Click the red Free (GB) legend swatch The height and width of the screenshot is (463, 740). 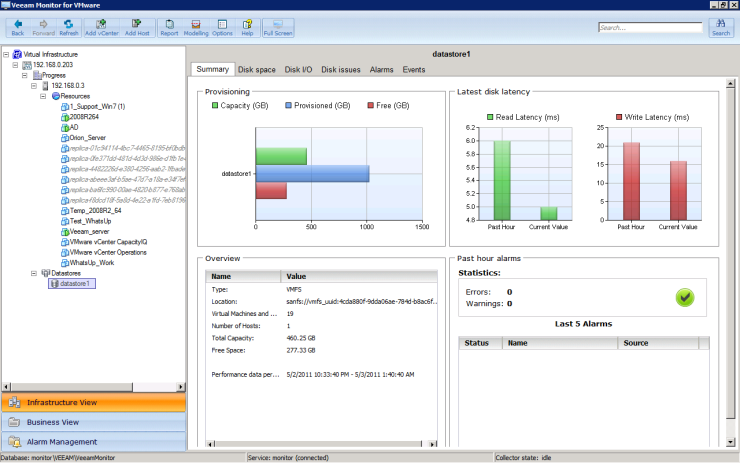370,105
